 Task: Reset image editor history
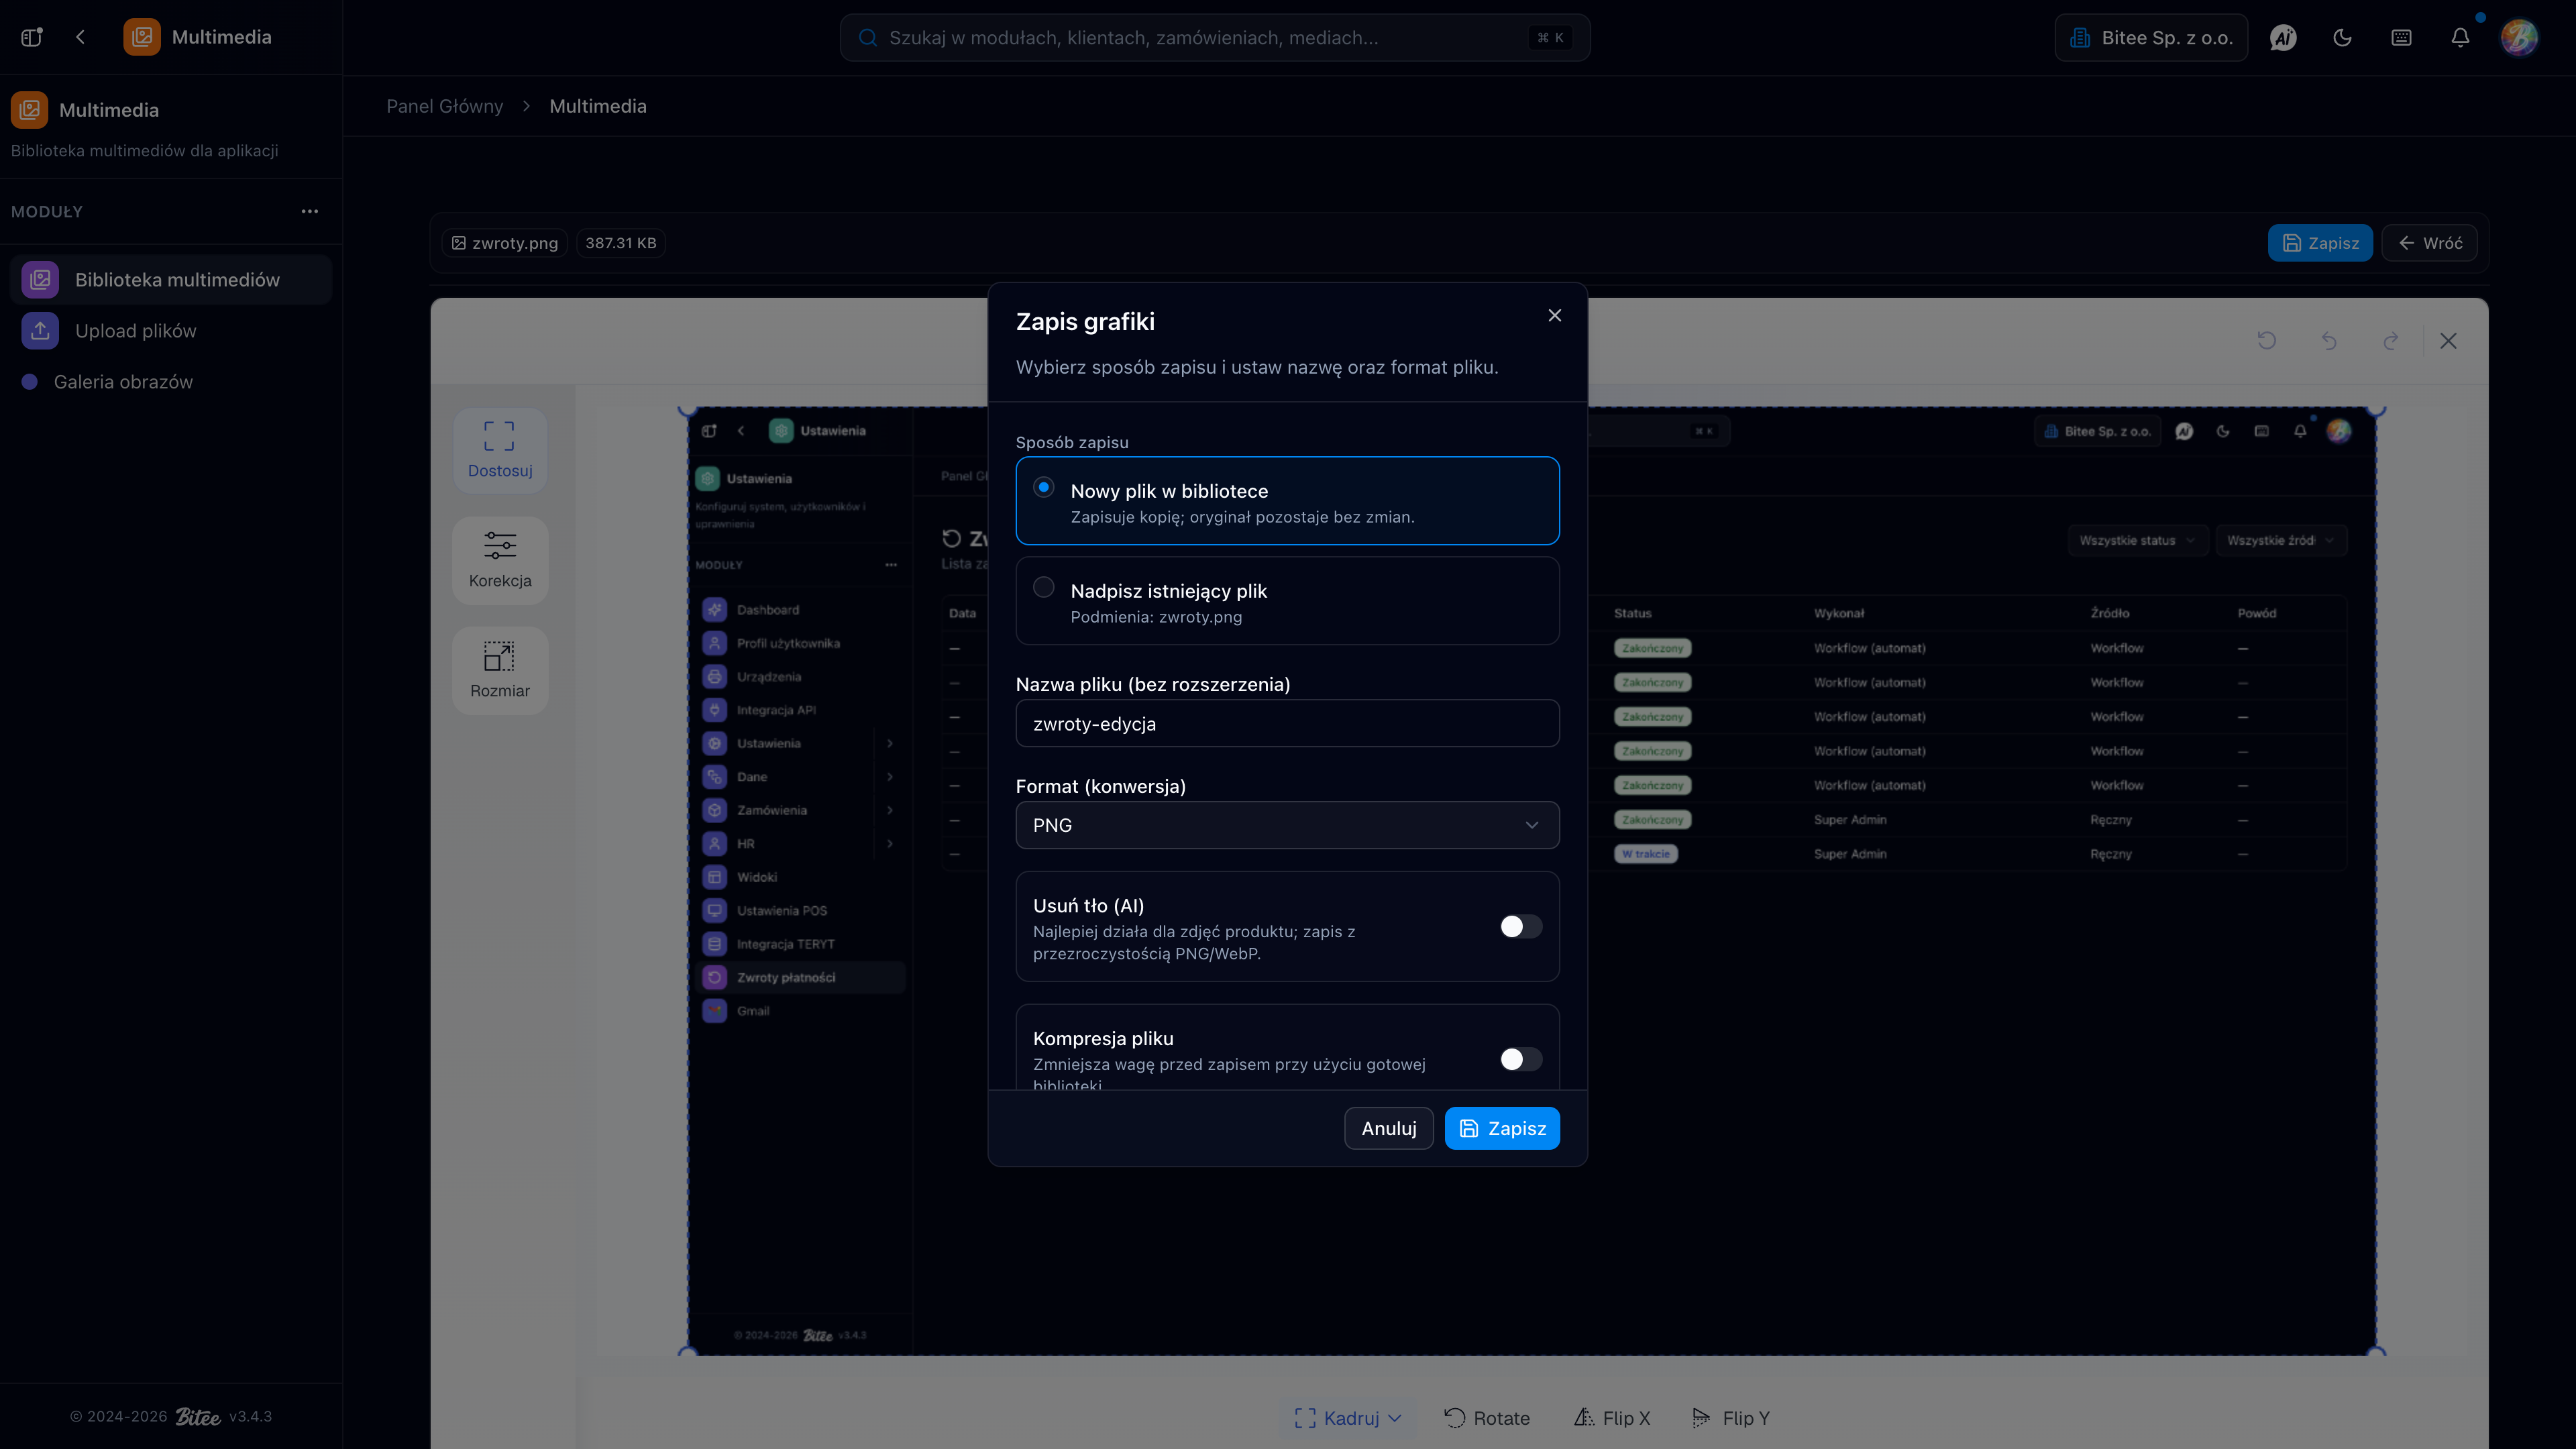2267,341
